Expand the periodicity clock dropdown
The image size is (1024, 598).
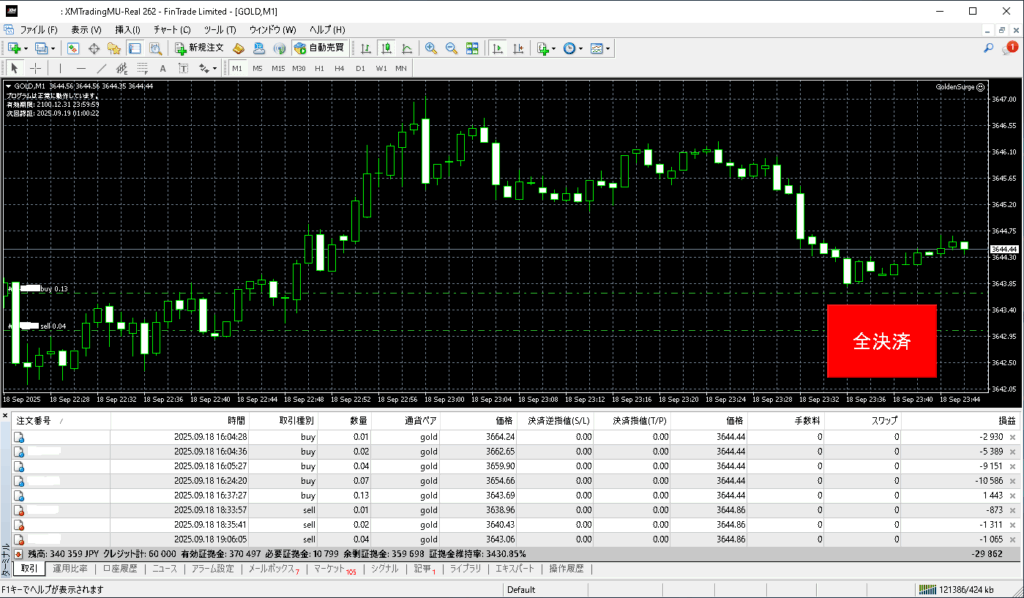582,48
